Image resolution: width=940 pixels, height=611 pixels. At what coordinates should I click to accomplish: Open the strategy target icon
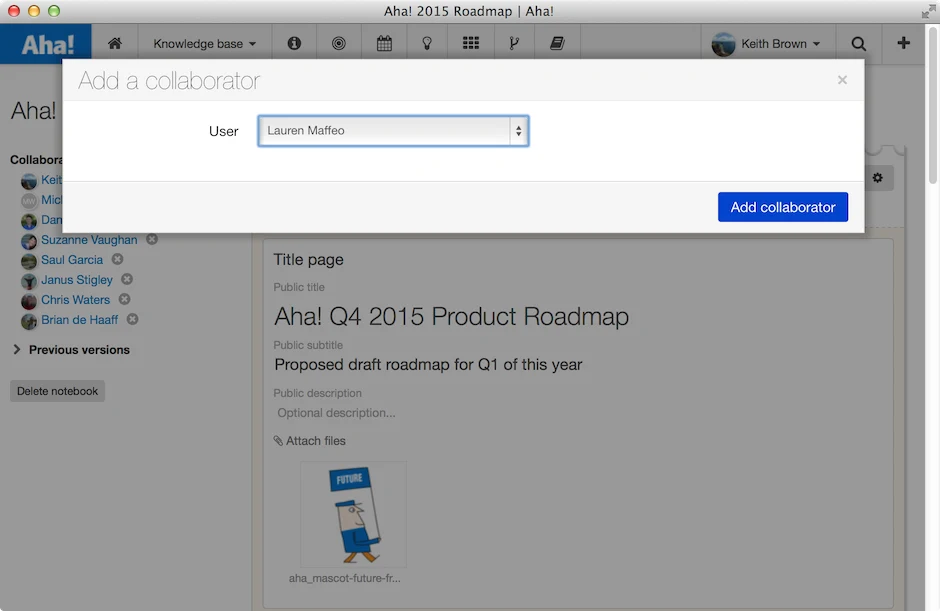coord(339,43)
